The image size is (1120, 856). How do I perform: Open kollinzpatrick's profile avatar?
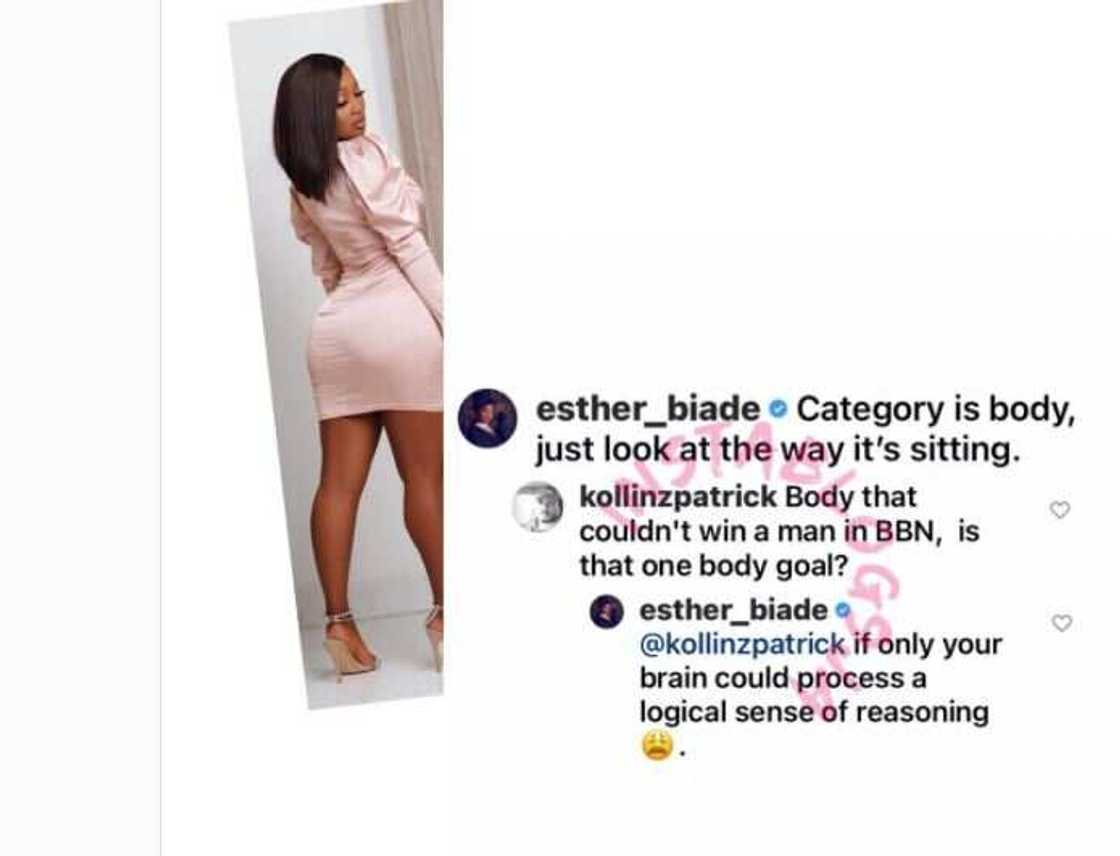[x=538, y=507]
